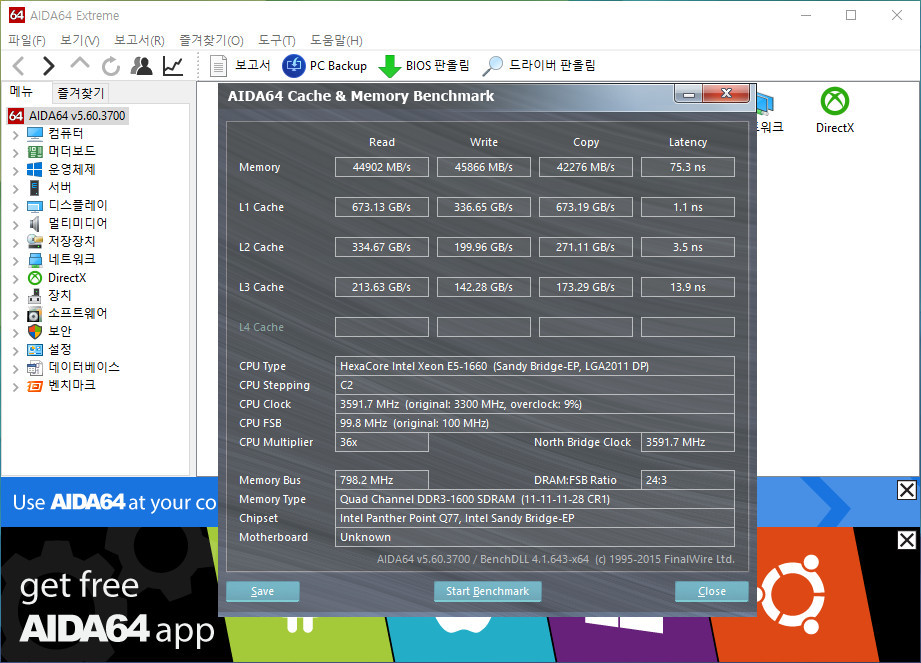
Task: Click Memory Read value 44902 MB/s
Action: 382,167
